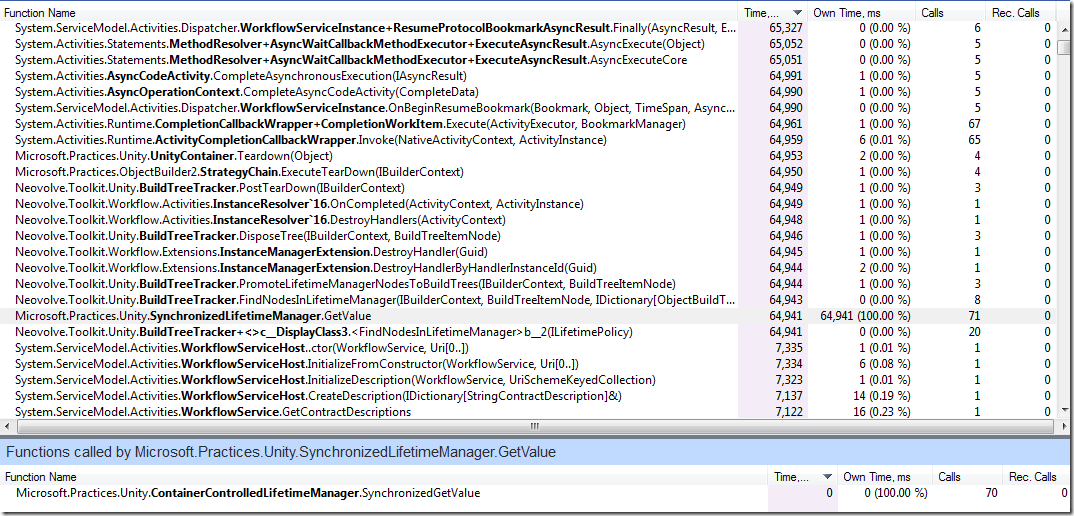The image size is (1074, 516).
Task: Click the calls value 67
Action: [x=974, y=124]
